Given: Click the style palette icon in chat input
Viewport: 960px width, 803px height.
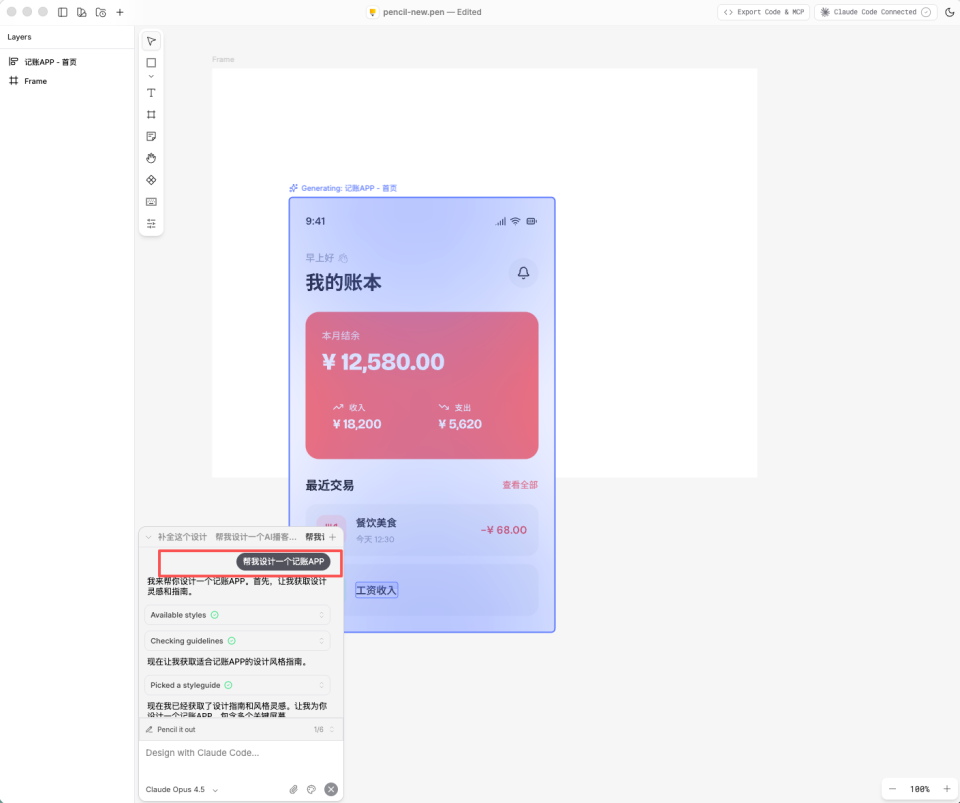Looking at the screenshot, I should (x=310, y=789).
